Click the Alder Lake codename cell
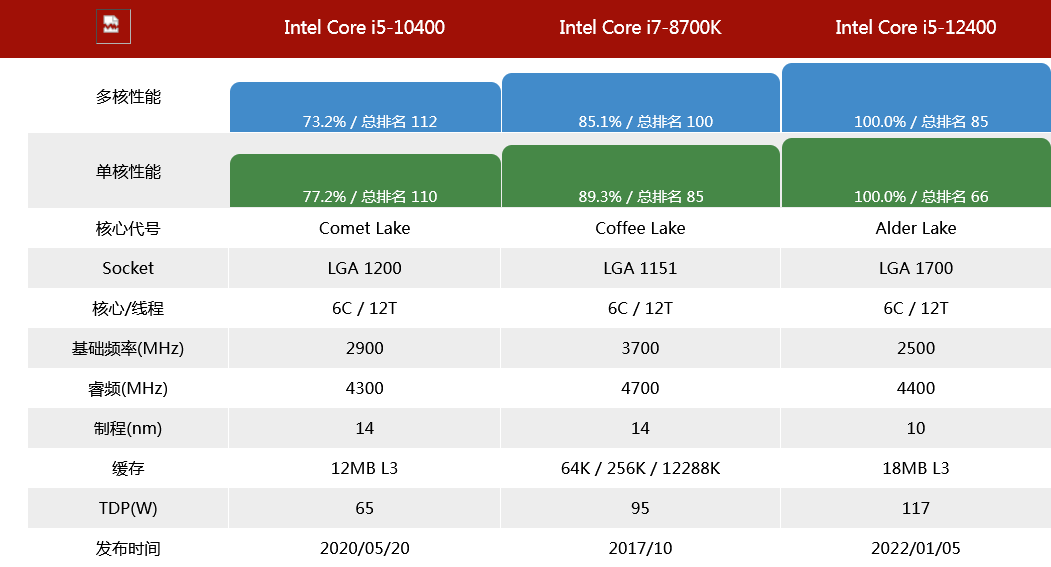 click(916, 228)
